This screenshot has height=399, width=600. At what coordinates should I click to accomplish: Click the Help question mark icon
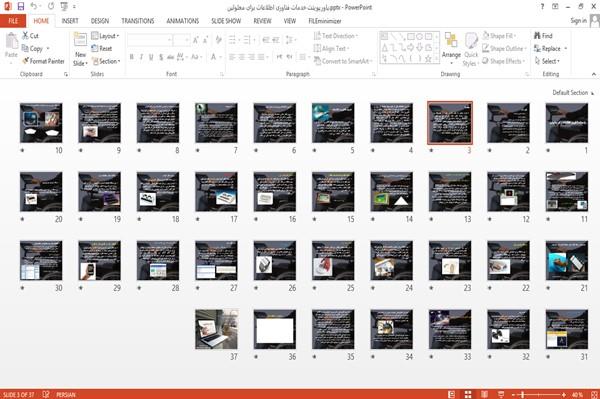(x=542, y=7)
